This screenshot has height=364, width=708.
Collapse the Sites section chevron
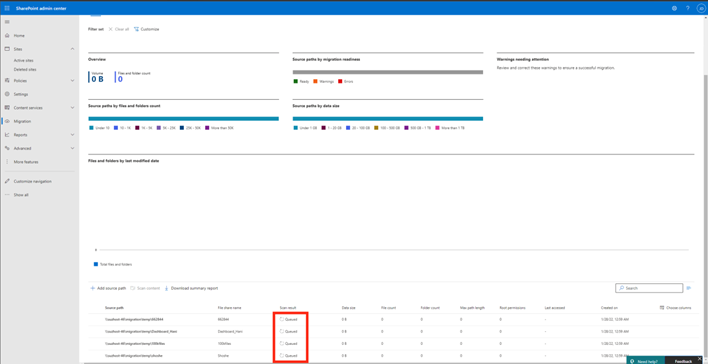tap(72, 49)
